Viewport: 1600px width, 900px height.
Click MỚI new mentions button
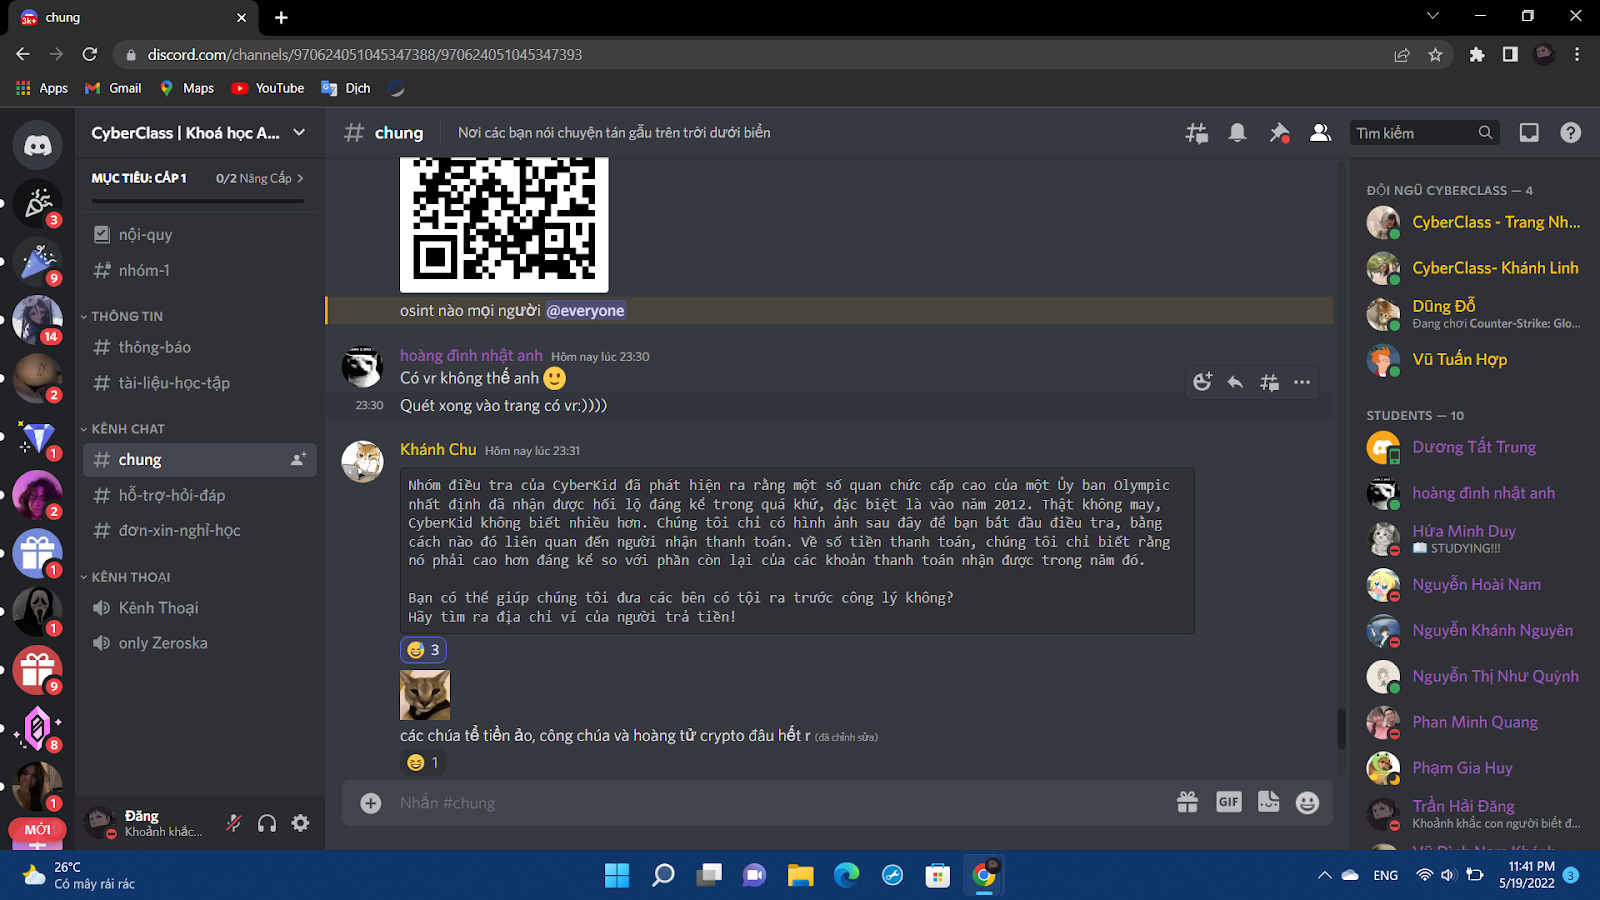[37, 830]
